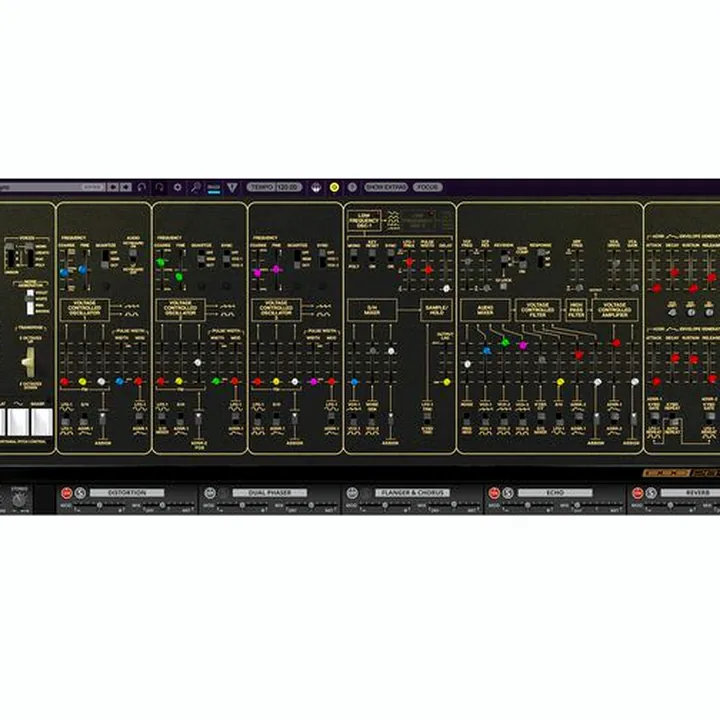Click the noise generator color slider
720x720 pixels.
(x=30, y=302)
